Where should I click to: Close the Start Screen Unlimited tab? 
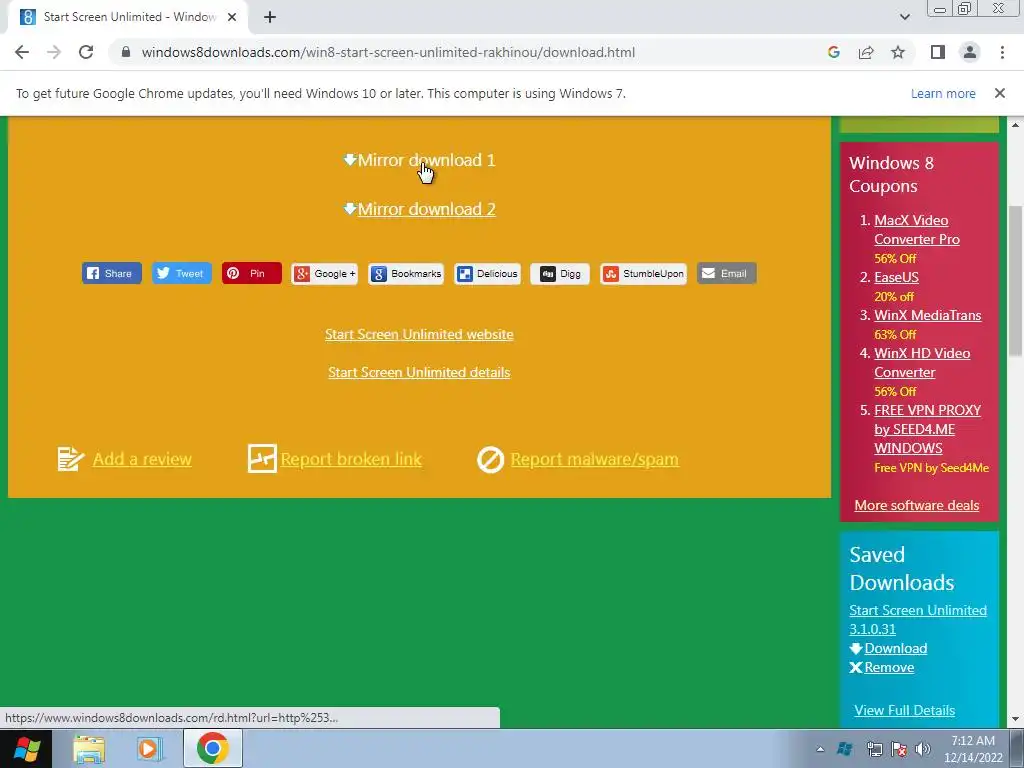tap(232, 17)
